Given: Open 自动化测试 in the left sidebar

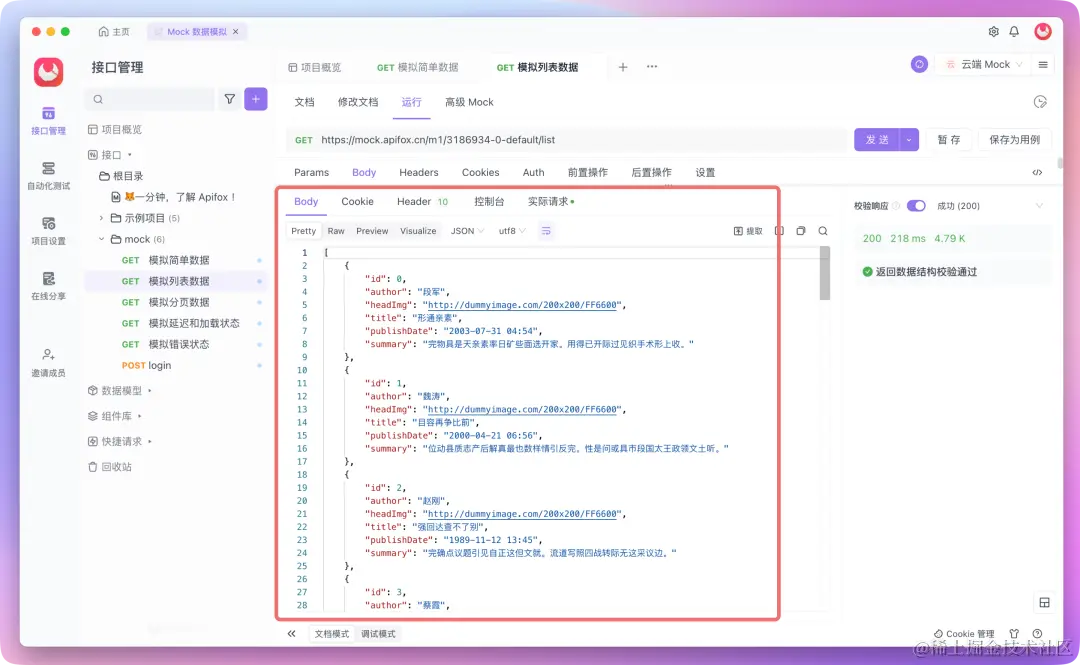Looking at the screenshot, I should click(x=48, y=176).
